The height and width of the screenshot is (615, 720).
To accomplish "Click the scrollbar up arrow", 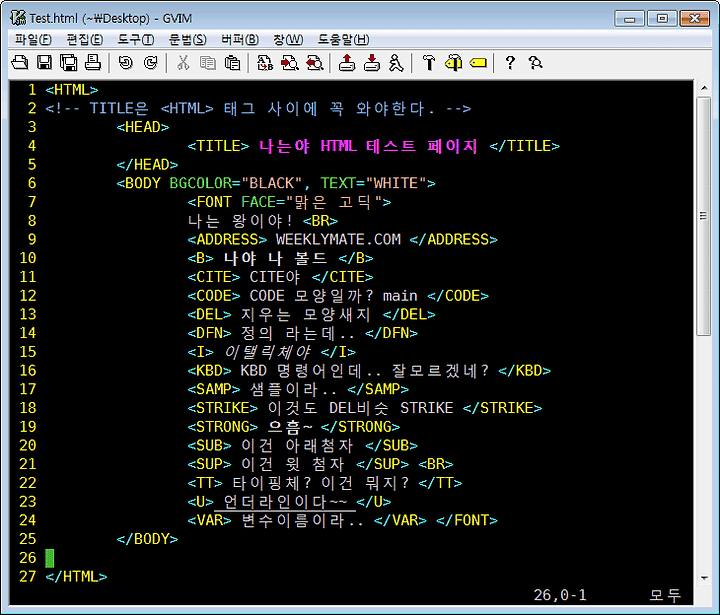I will (x=704, y=88).
